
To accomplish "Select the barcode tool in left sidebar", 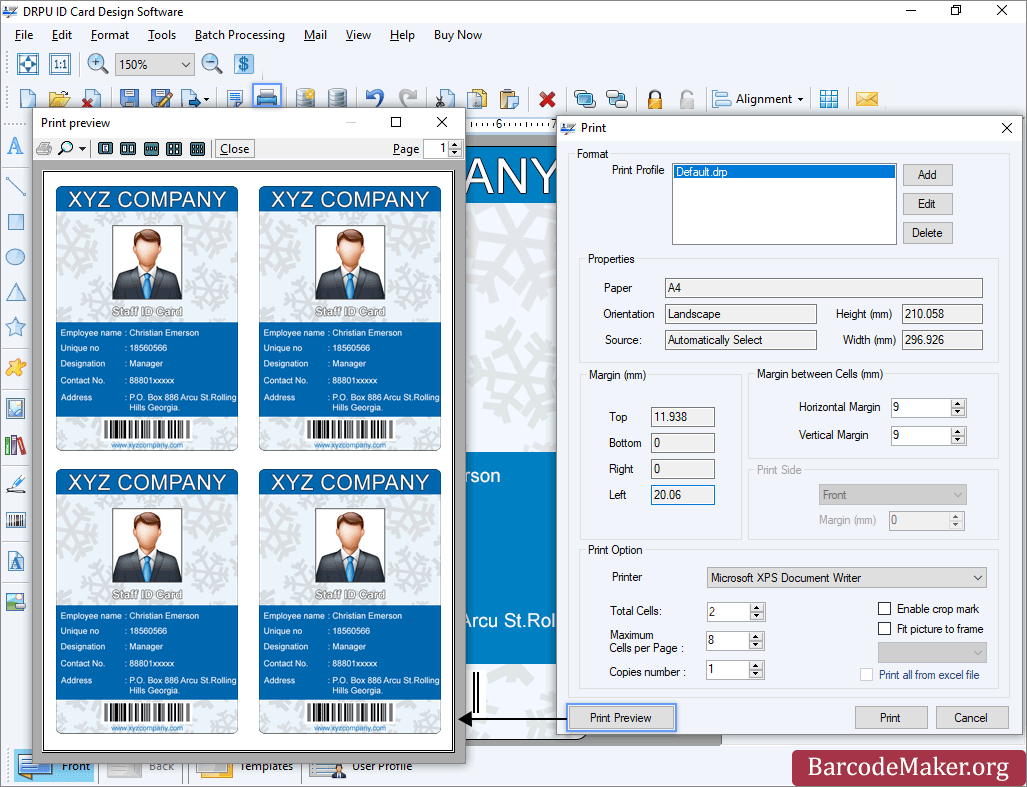I will 16,521.
